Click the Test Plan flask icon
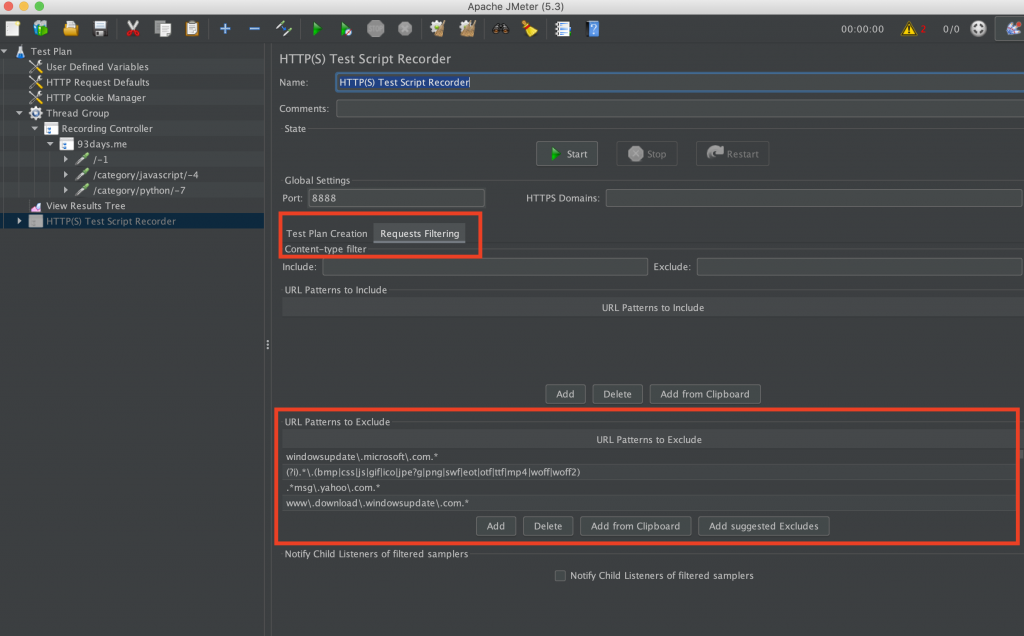The width and height of the screenshot is (1024, 636). pos(20,51)
